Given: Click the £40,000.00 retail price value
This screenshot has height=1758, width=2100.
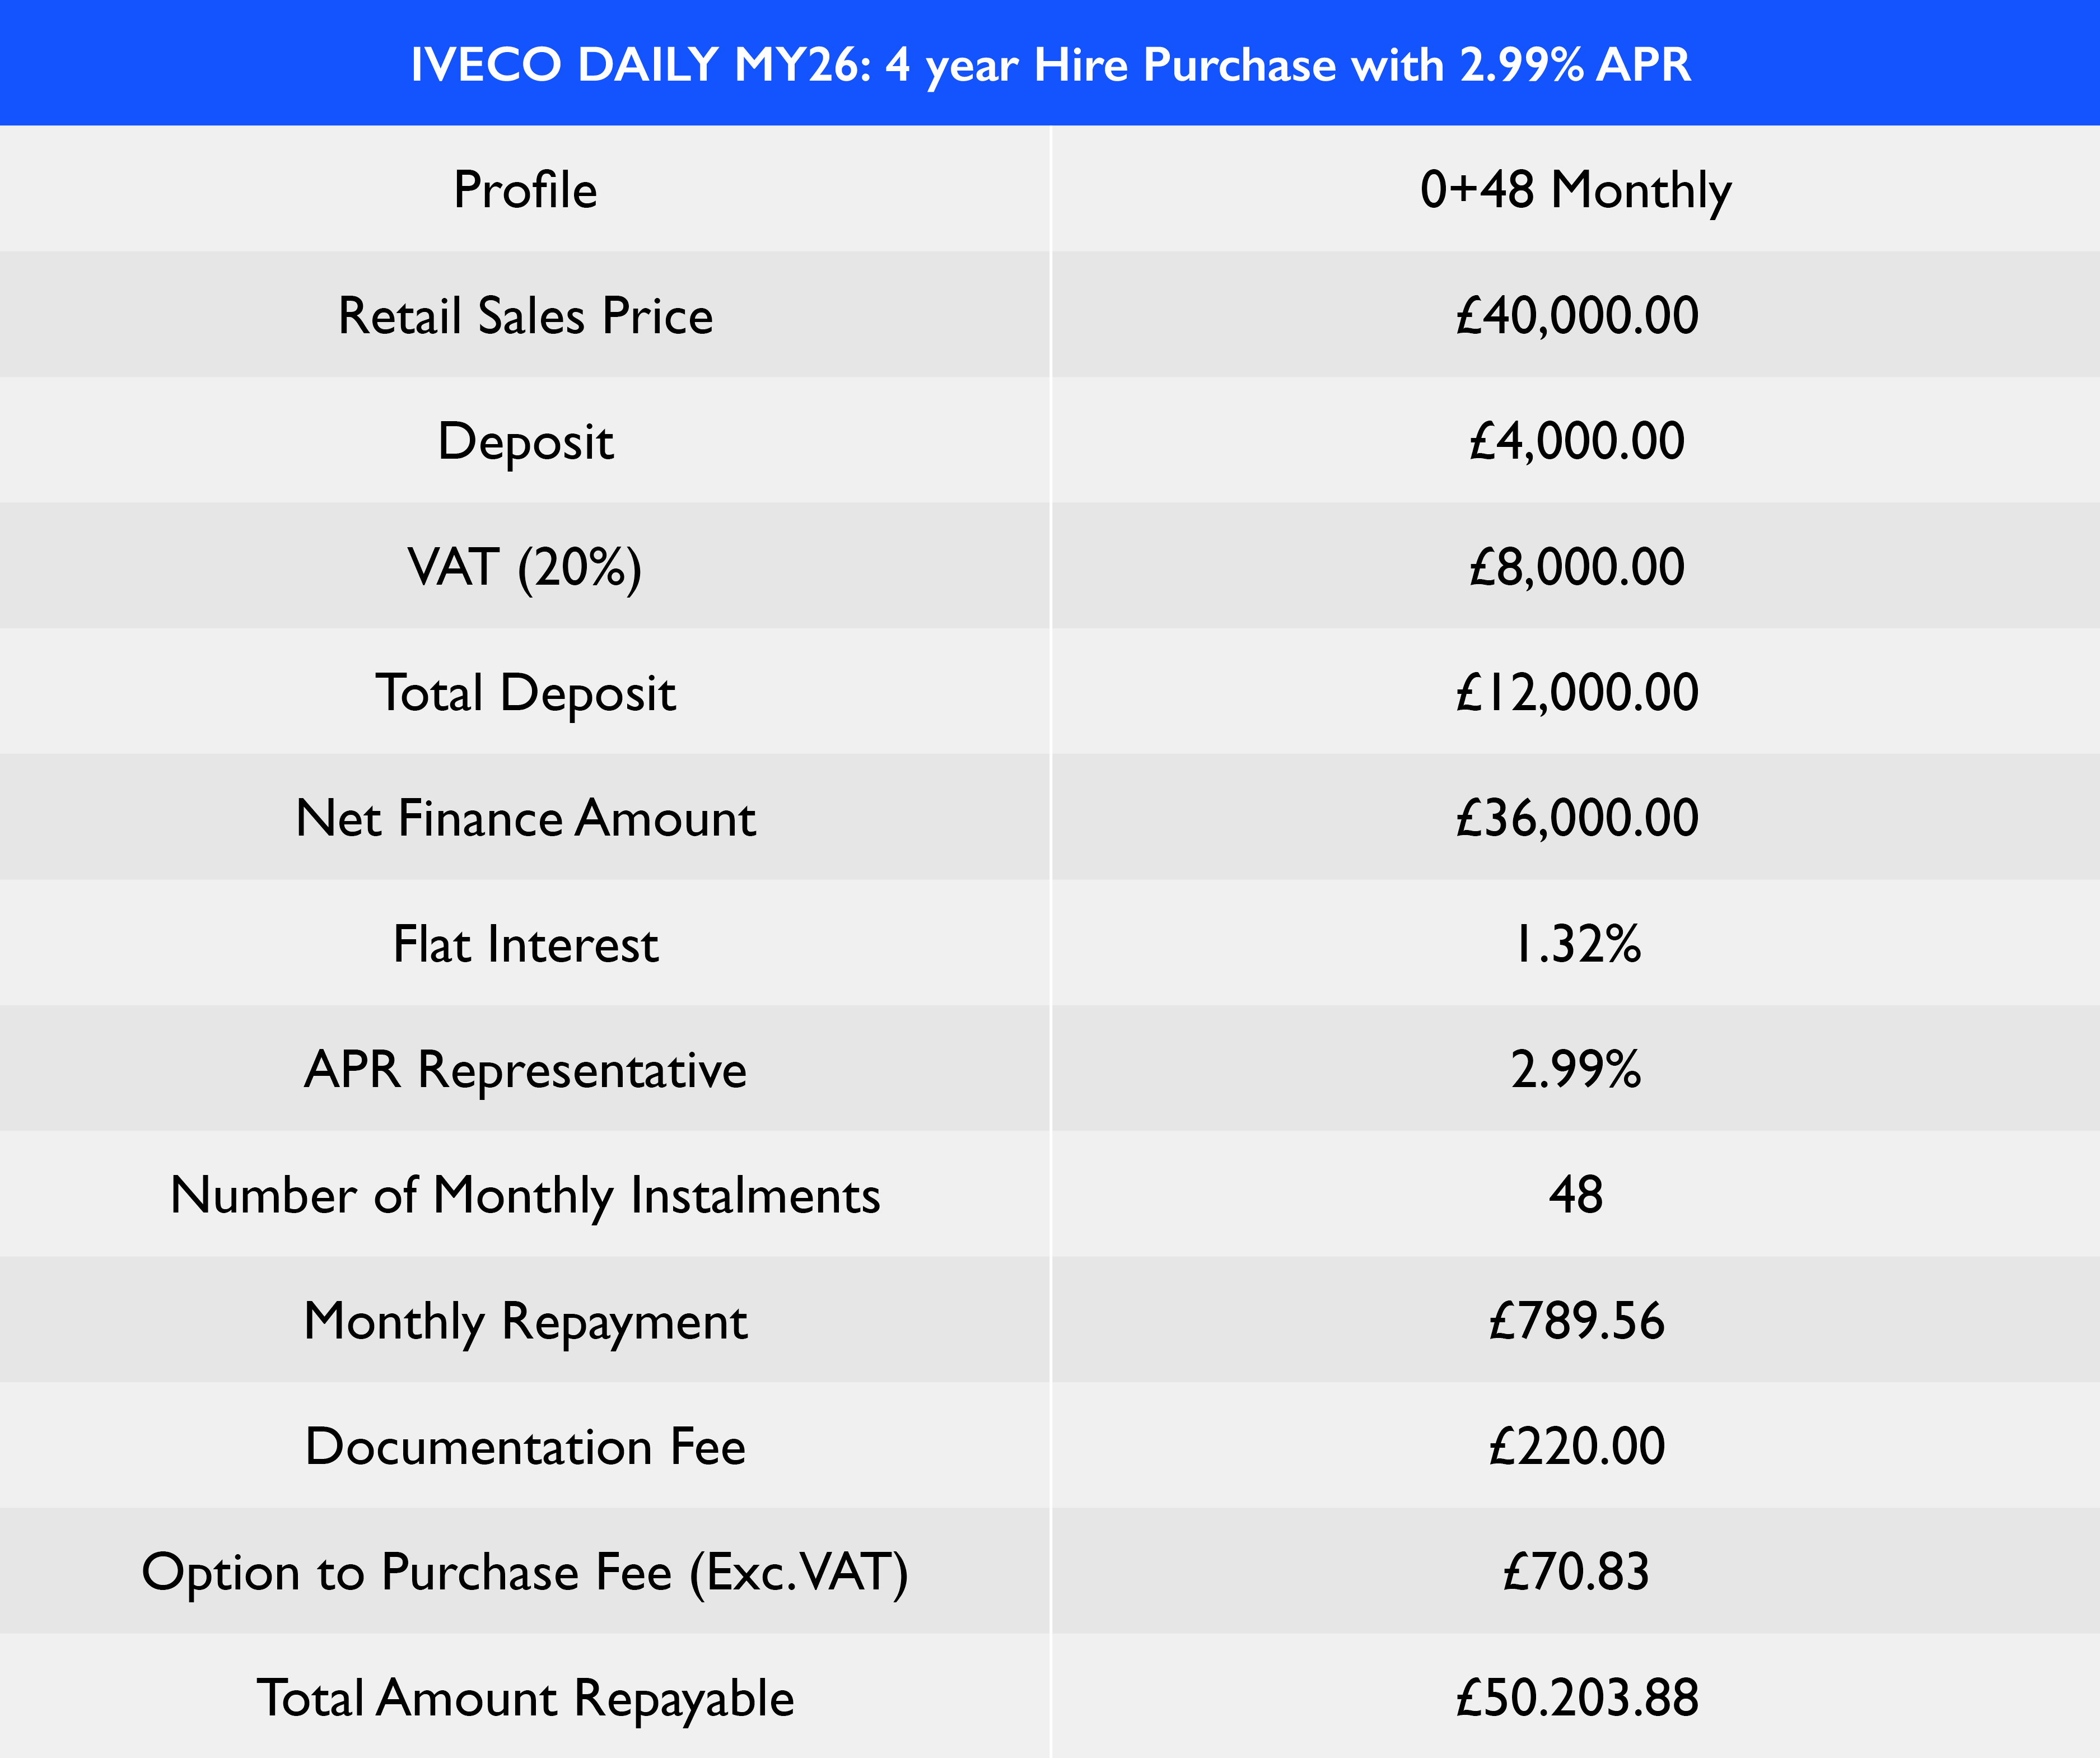Looking at the screenshot, I should click(x=1576, y=315).
